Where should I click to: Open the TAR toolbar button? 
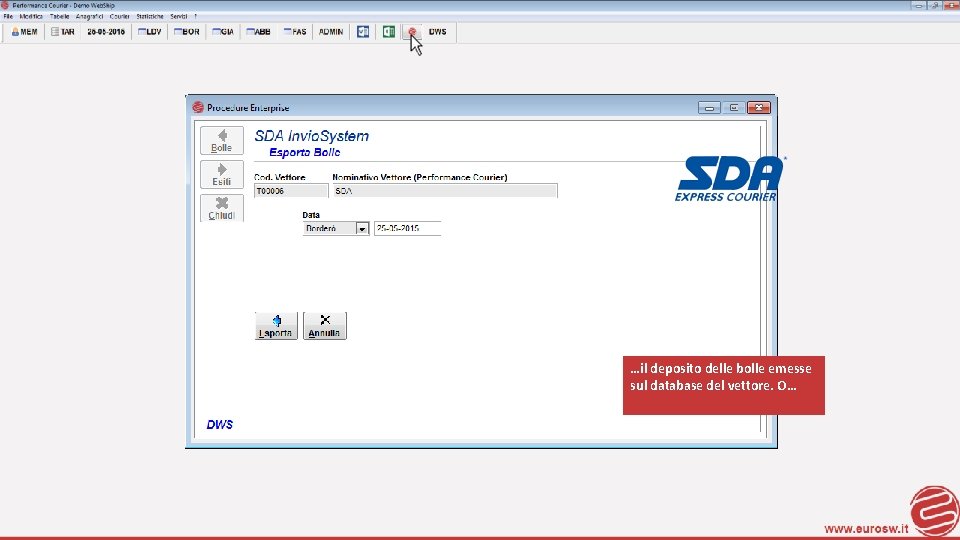click(62, 32)
